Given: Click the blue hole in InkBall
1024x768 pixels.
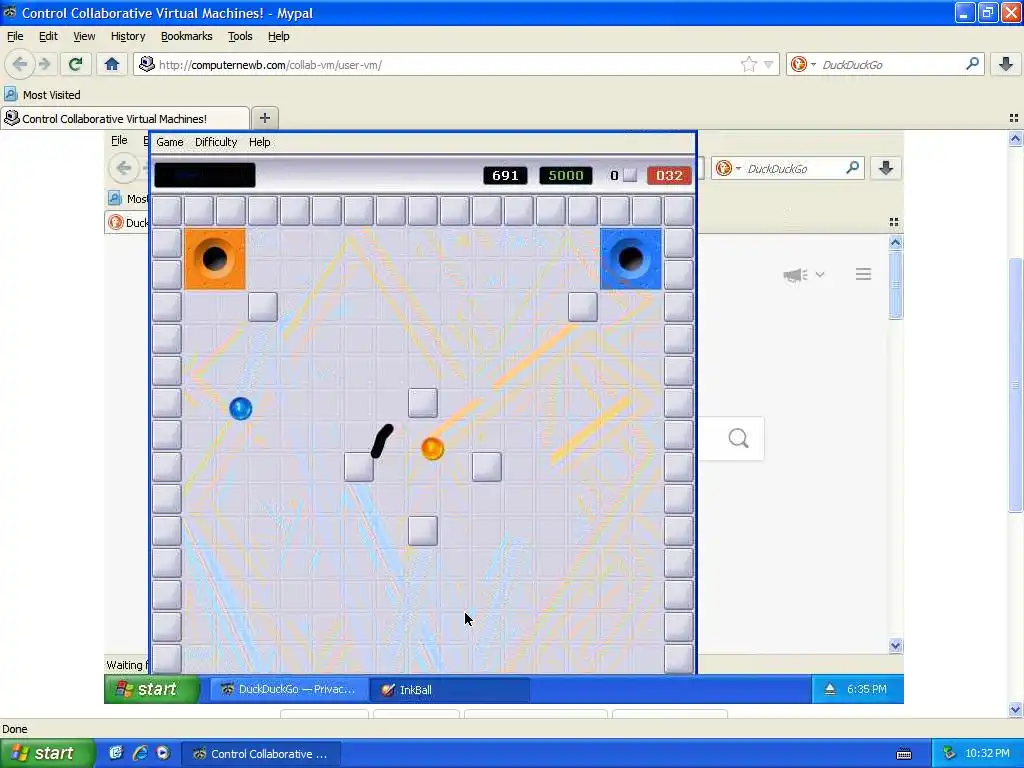Looking at the screenshot, I should (630, 259).
